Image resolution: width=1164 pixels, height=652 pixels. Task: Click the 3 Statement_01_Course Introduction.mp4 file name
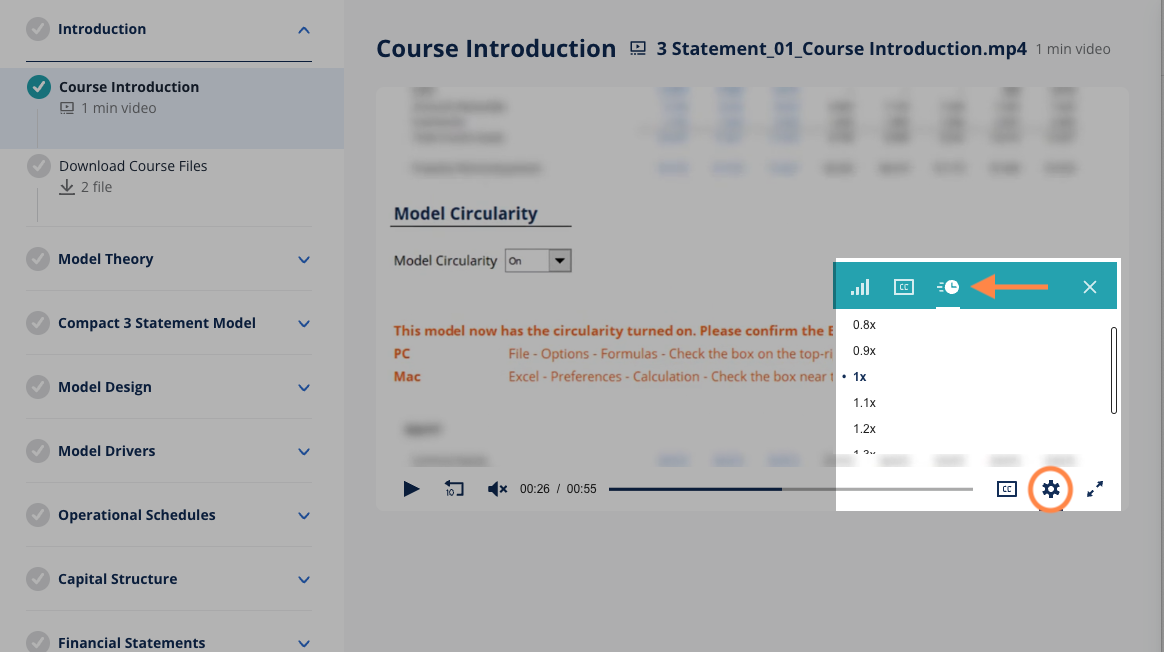point(842,49)
